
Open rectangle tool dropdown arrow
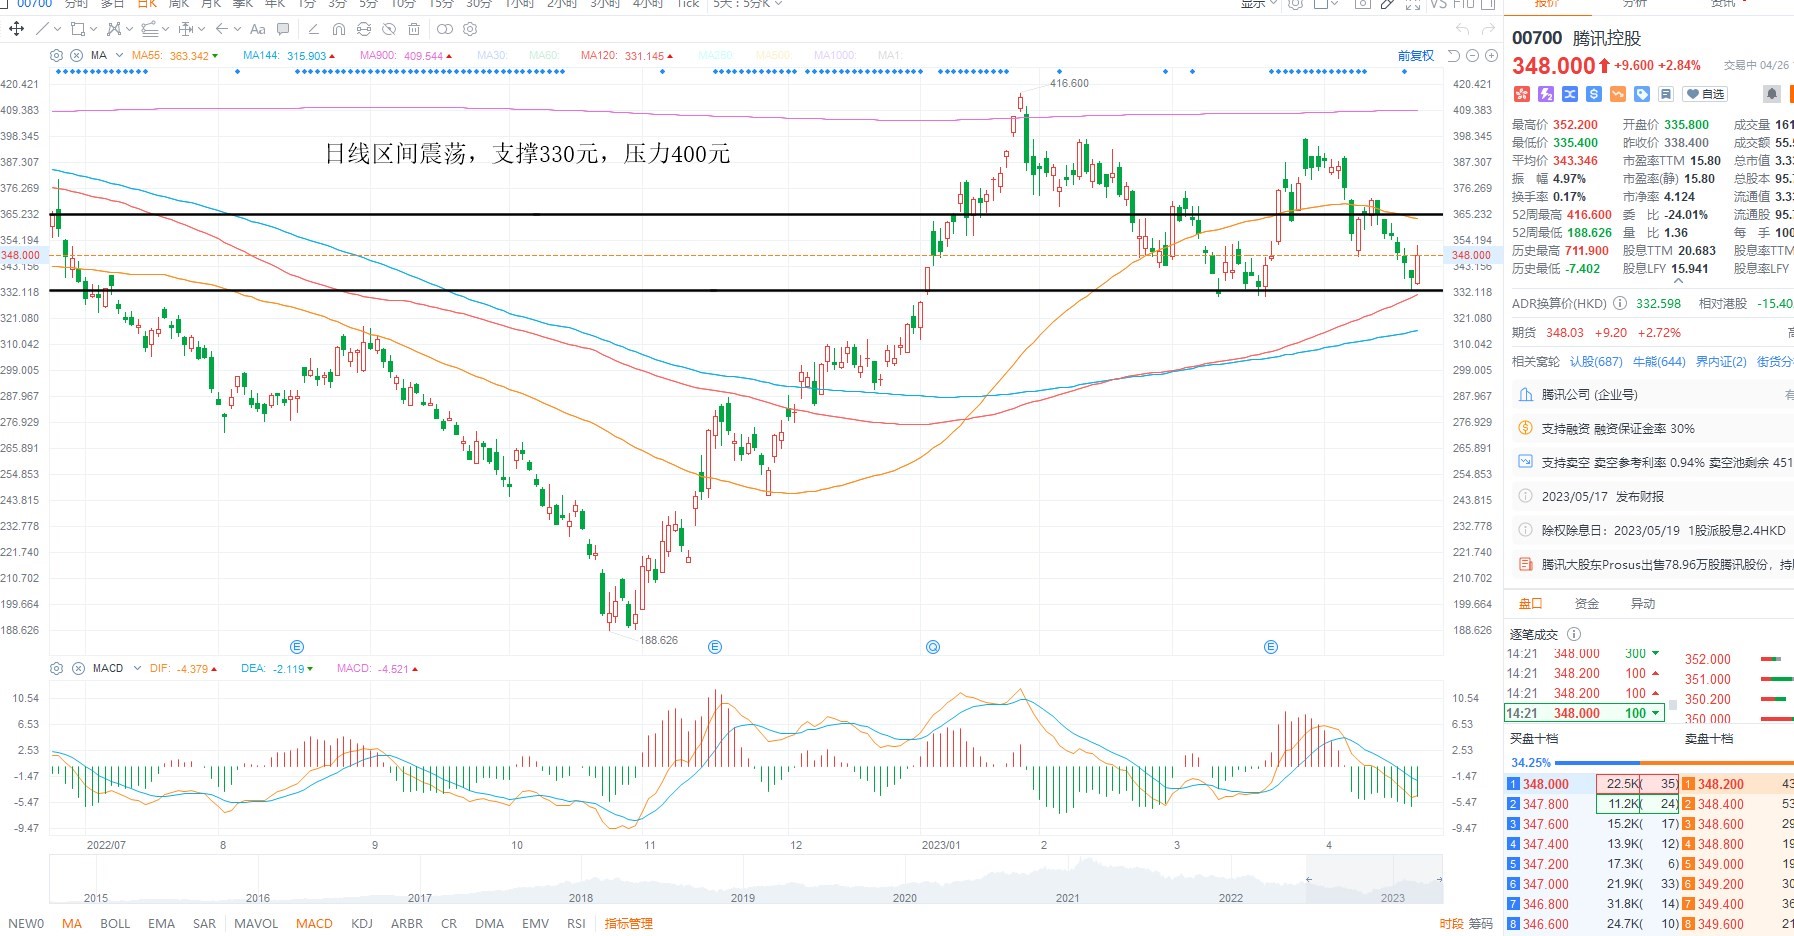click(93, 29)
